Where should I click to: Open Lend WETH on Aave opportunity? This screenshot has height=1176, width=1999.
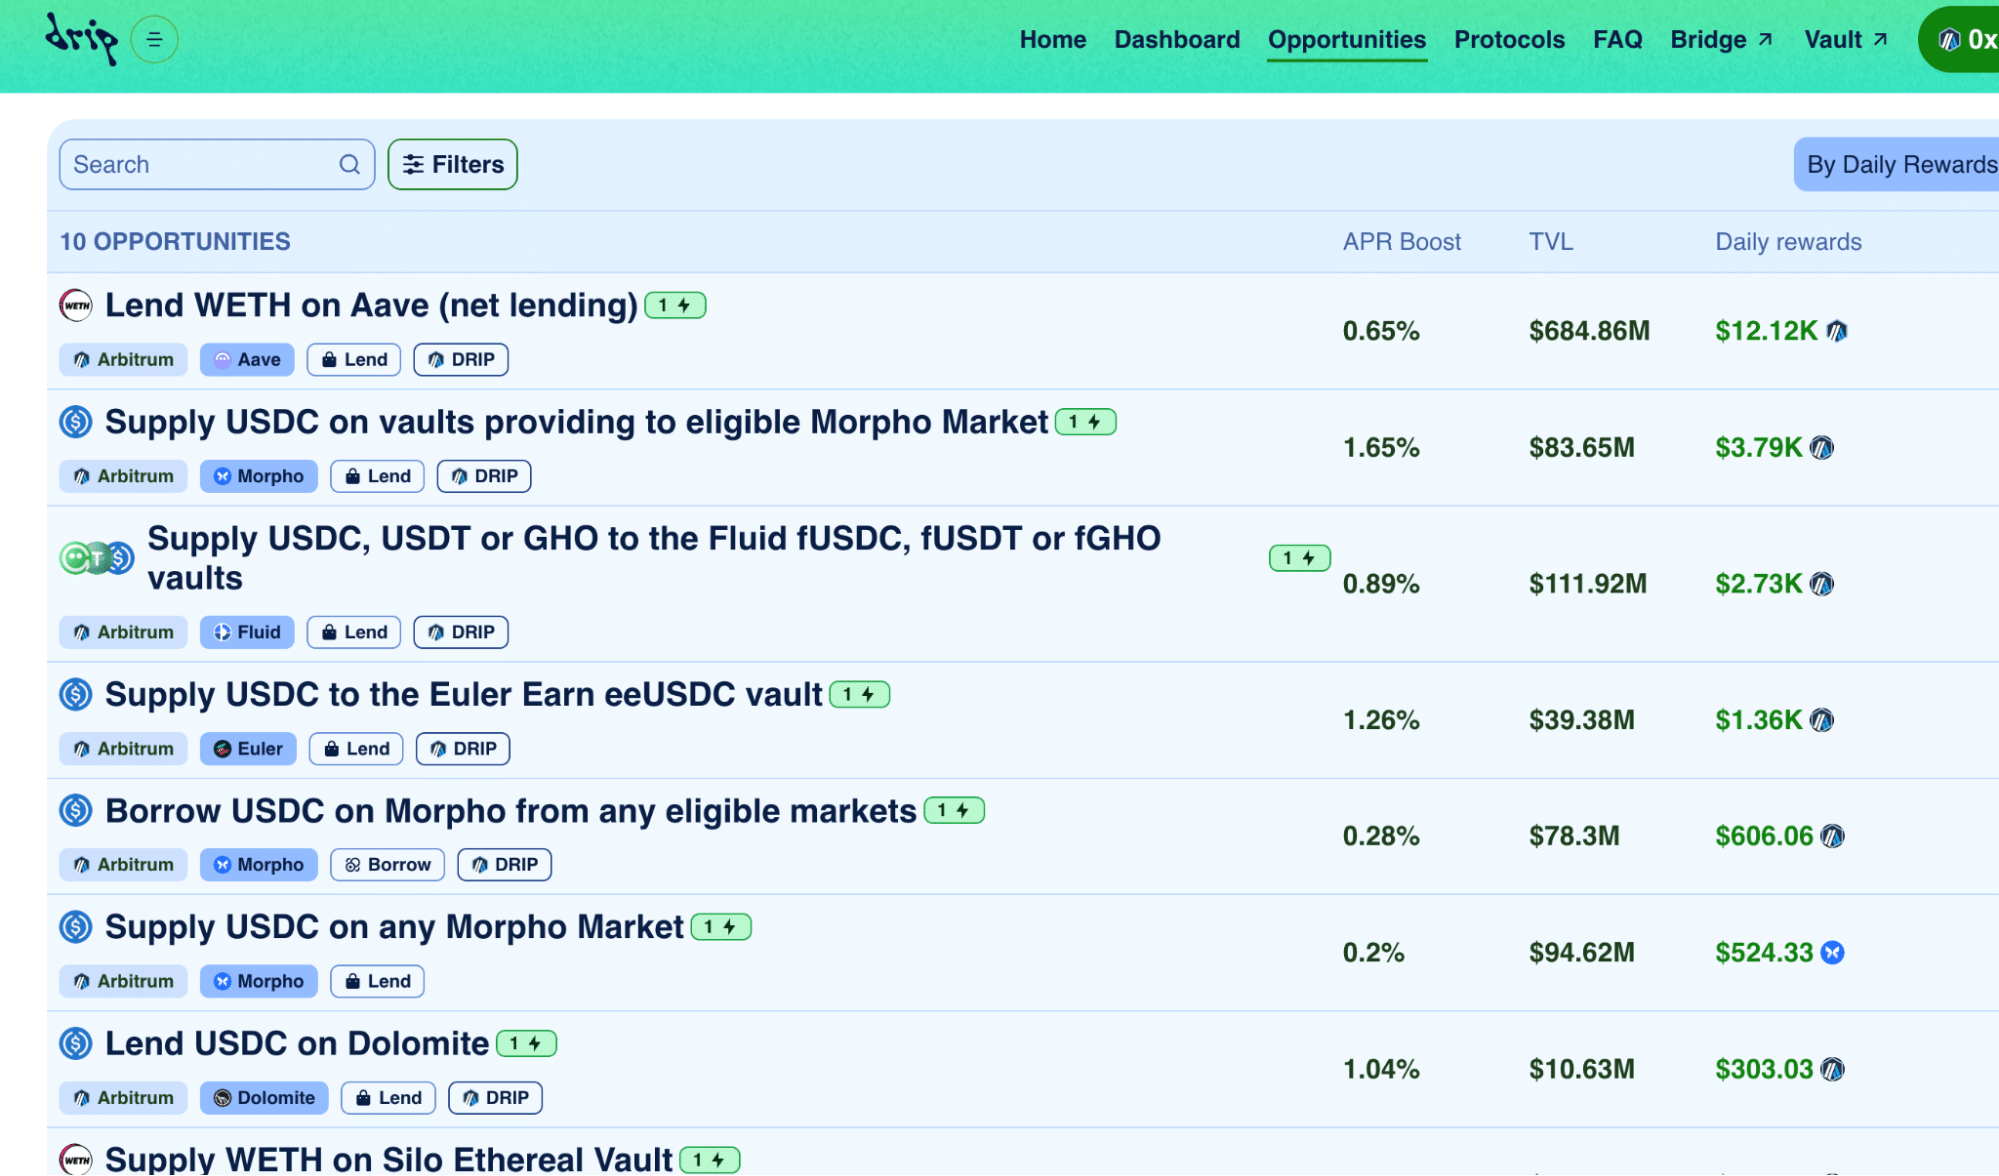pyautogui.click(x=371, y=306)
